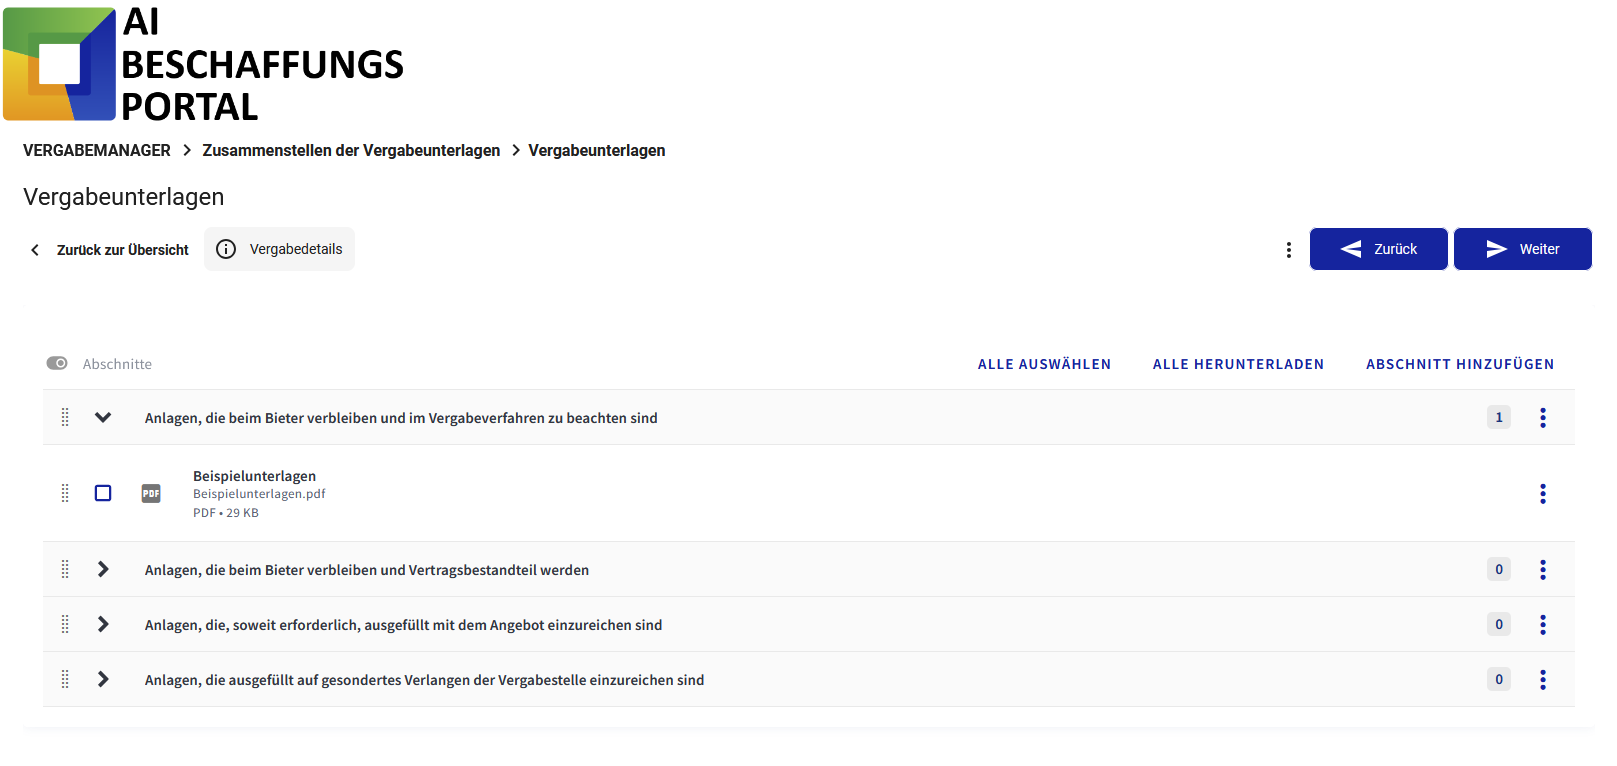Click the PDF icon of Beispielunterlagen
Viewport: 1617px width, 766px height.
151,494
